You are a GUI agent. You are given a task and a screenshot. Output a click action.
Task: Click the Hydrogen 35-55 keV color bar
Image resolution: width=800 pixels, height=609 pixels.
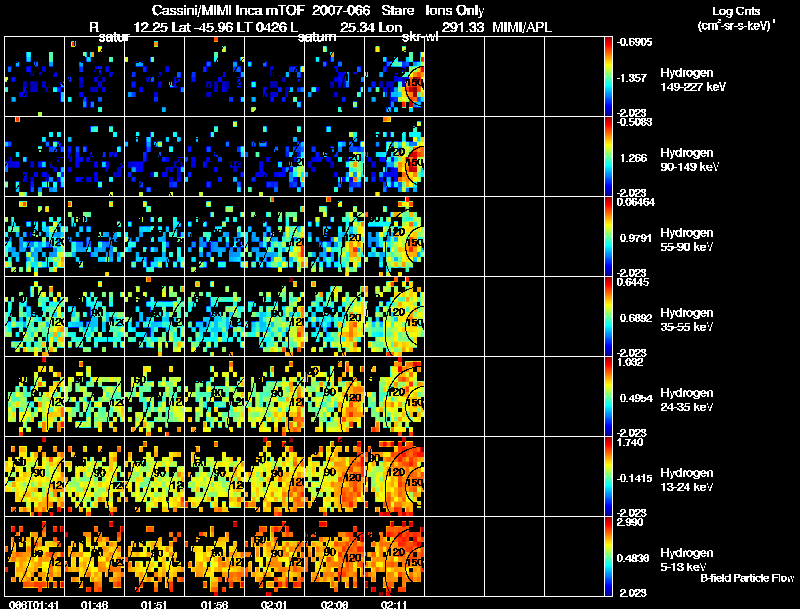[x=608, y=317]
